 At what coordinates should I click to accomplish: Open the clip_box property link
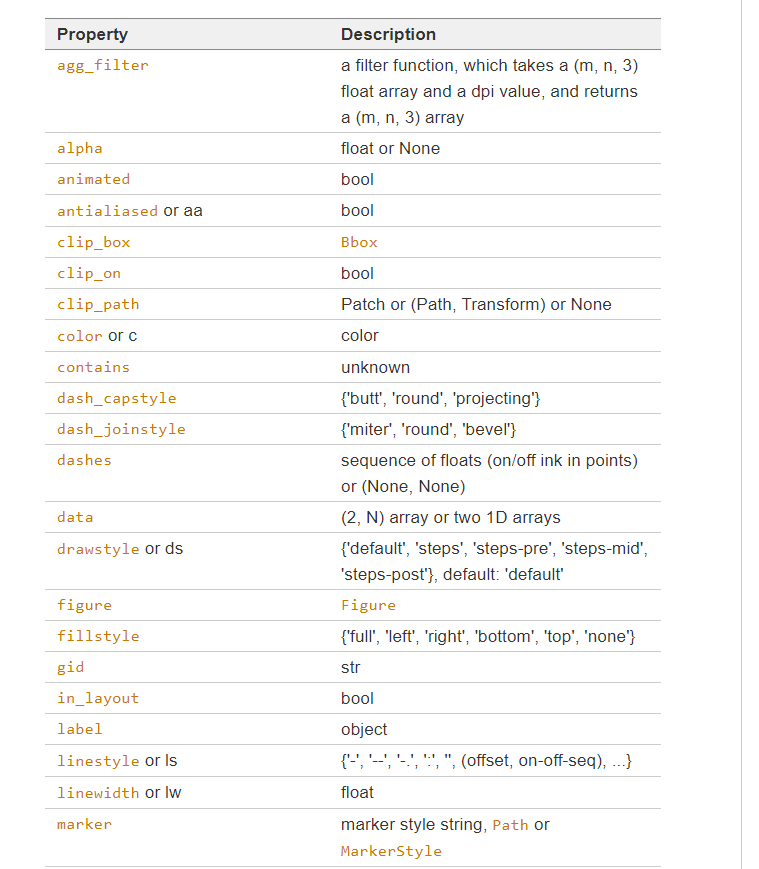click(x=93, y=242)
